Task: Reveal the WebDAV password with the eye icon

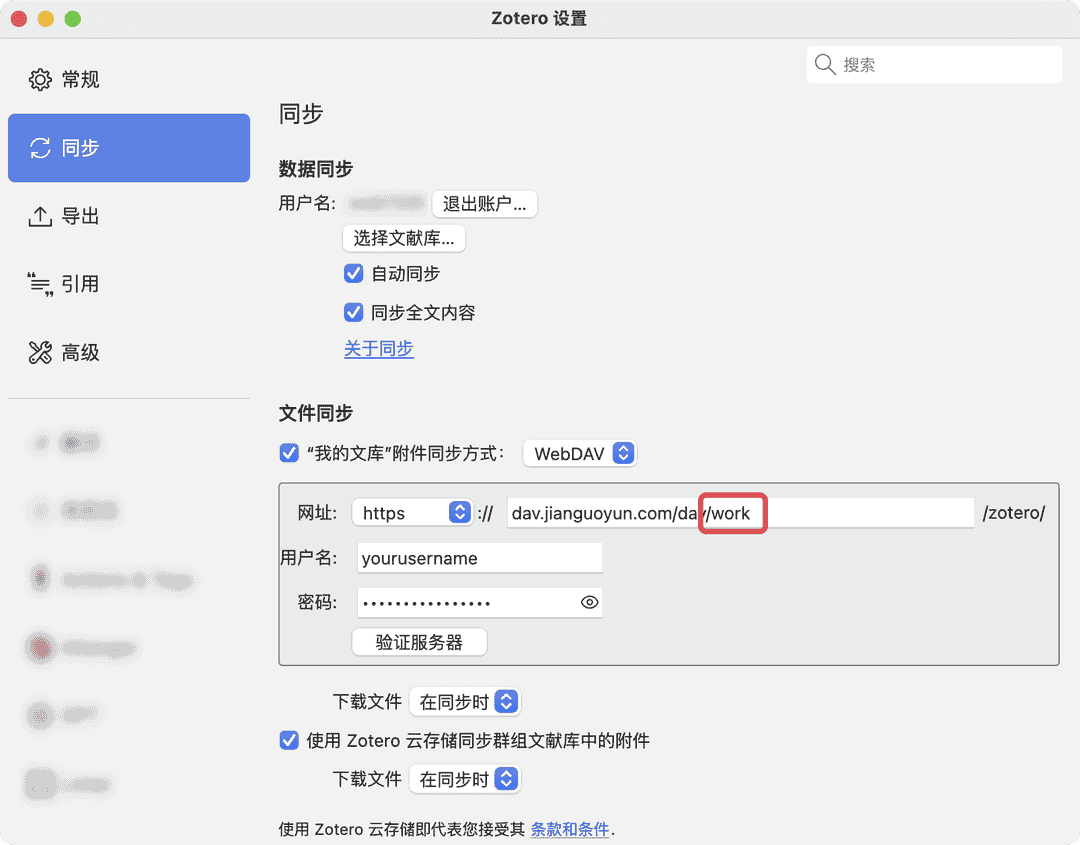Action: 589,602
